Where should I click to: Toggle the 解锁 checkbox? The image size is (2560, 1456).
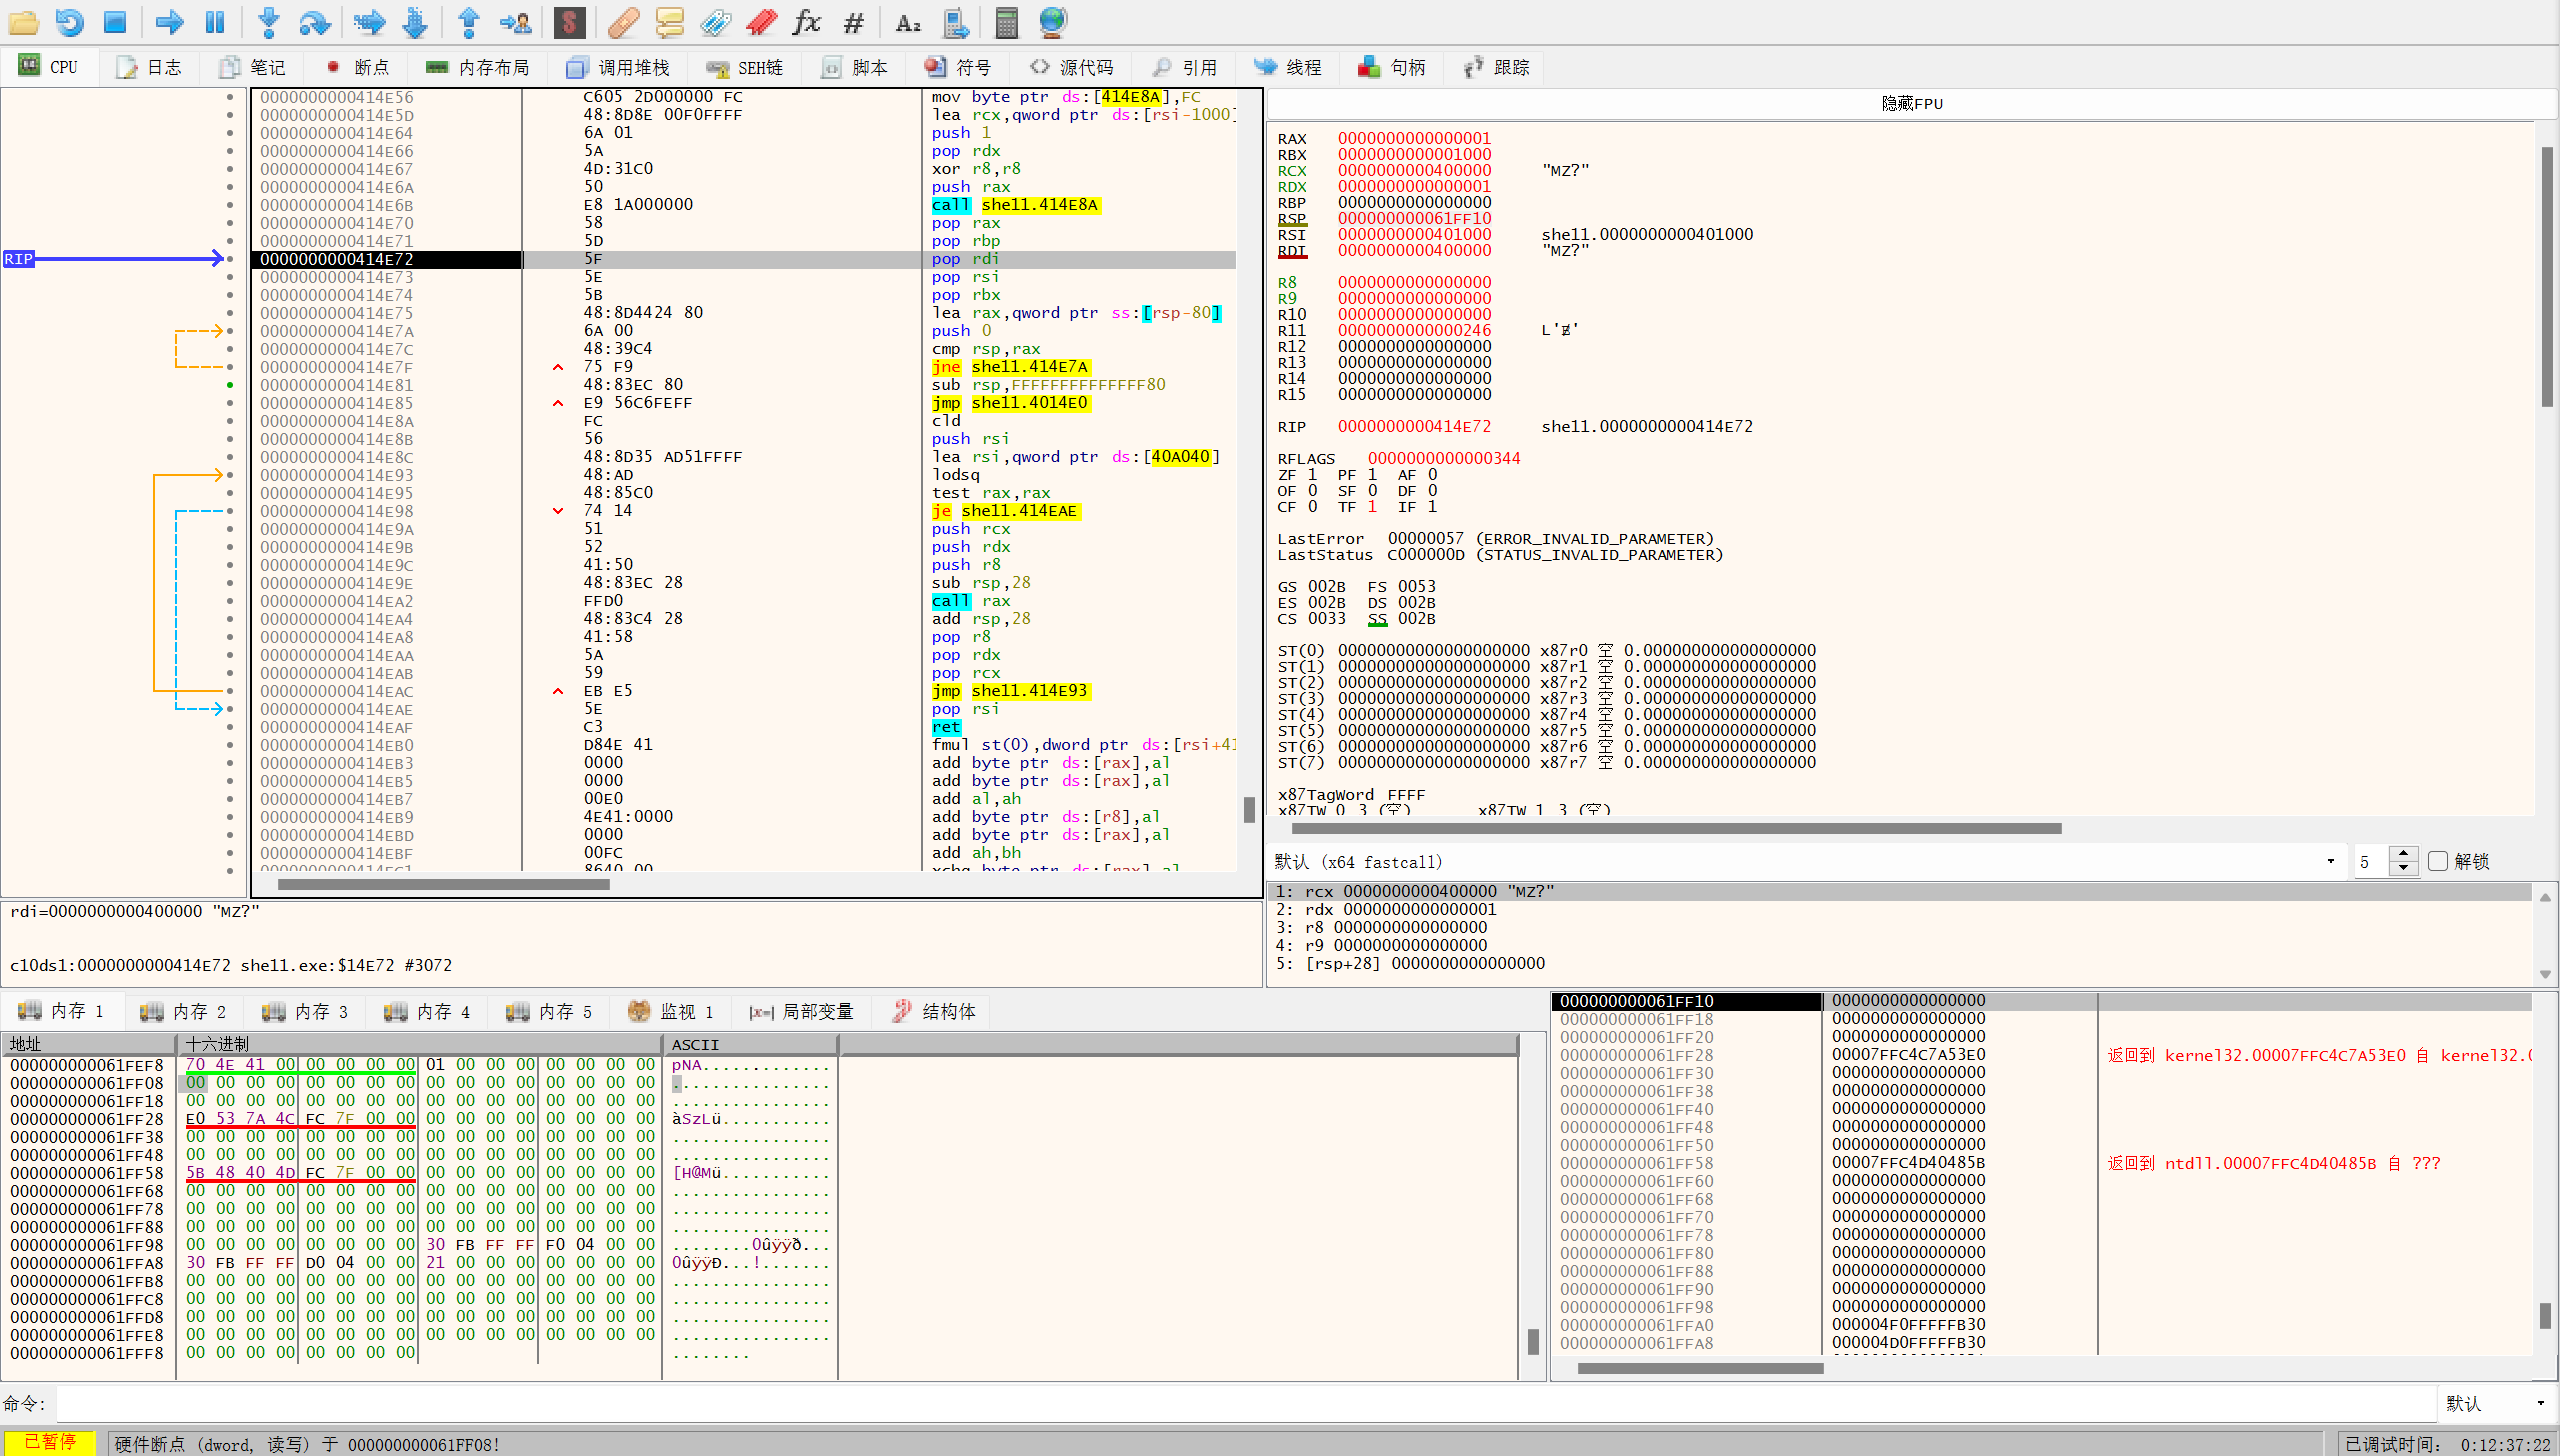tap(2438, 861)
